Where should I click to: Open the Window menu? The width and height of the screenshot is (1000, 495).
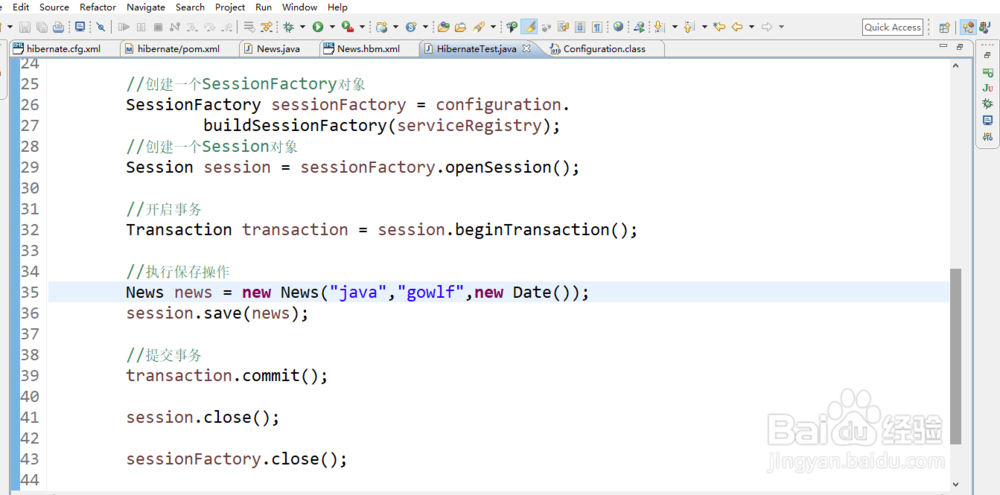pos(299,7)
